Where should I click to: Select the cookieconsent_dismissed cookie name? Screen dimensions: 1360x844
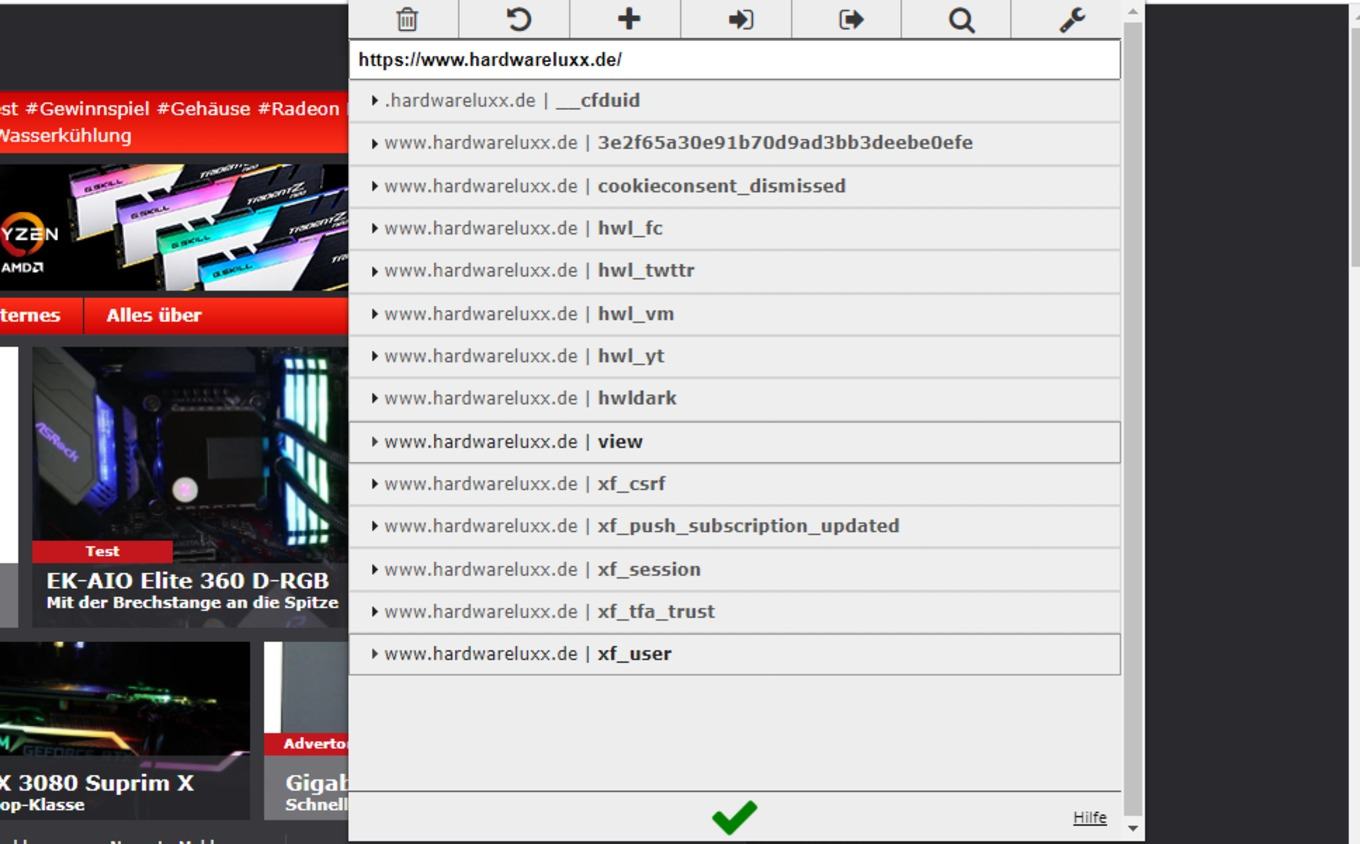click(x=721, y=186)
